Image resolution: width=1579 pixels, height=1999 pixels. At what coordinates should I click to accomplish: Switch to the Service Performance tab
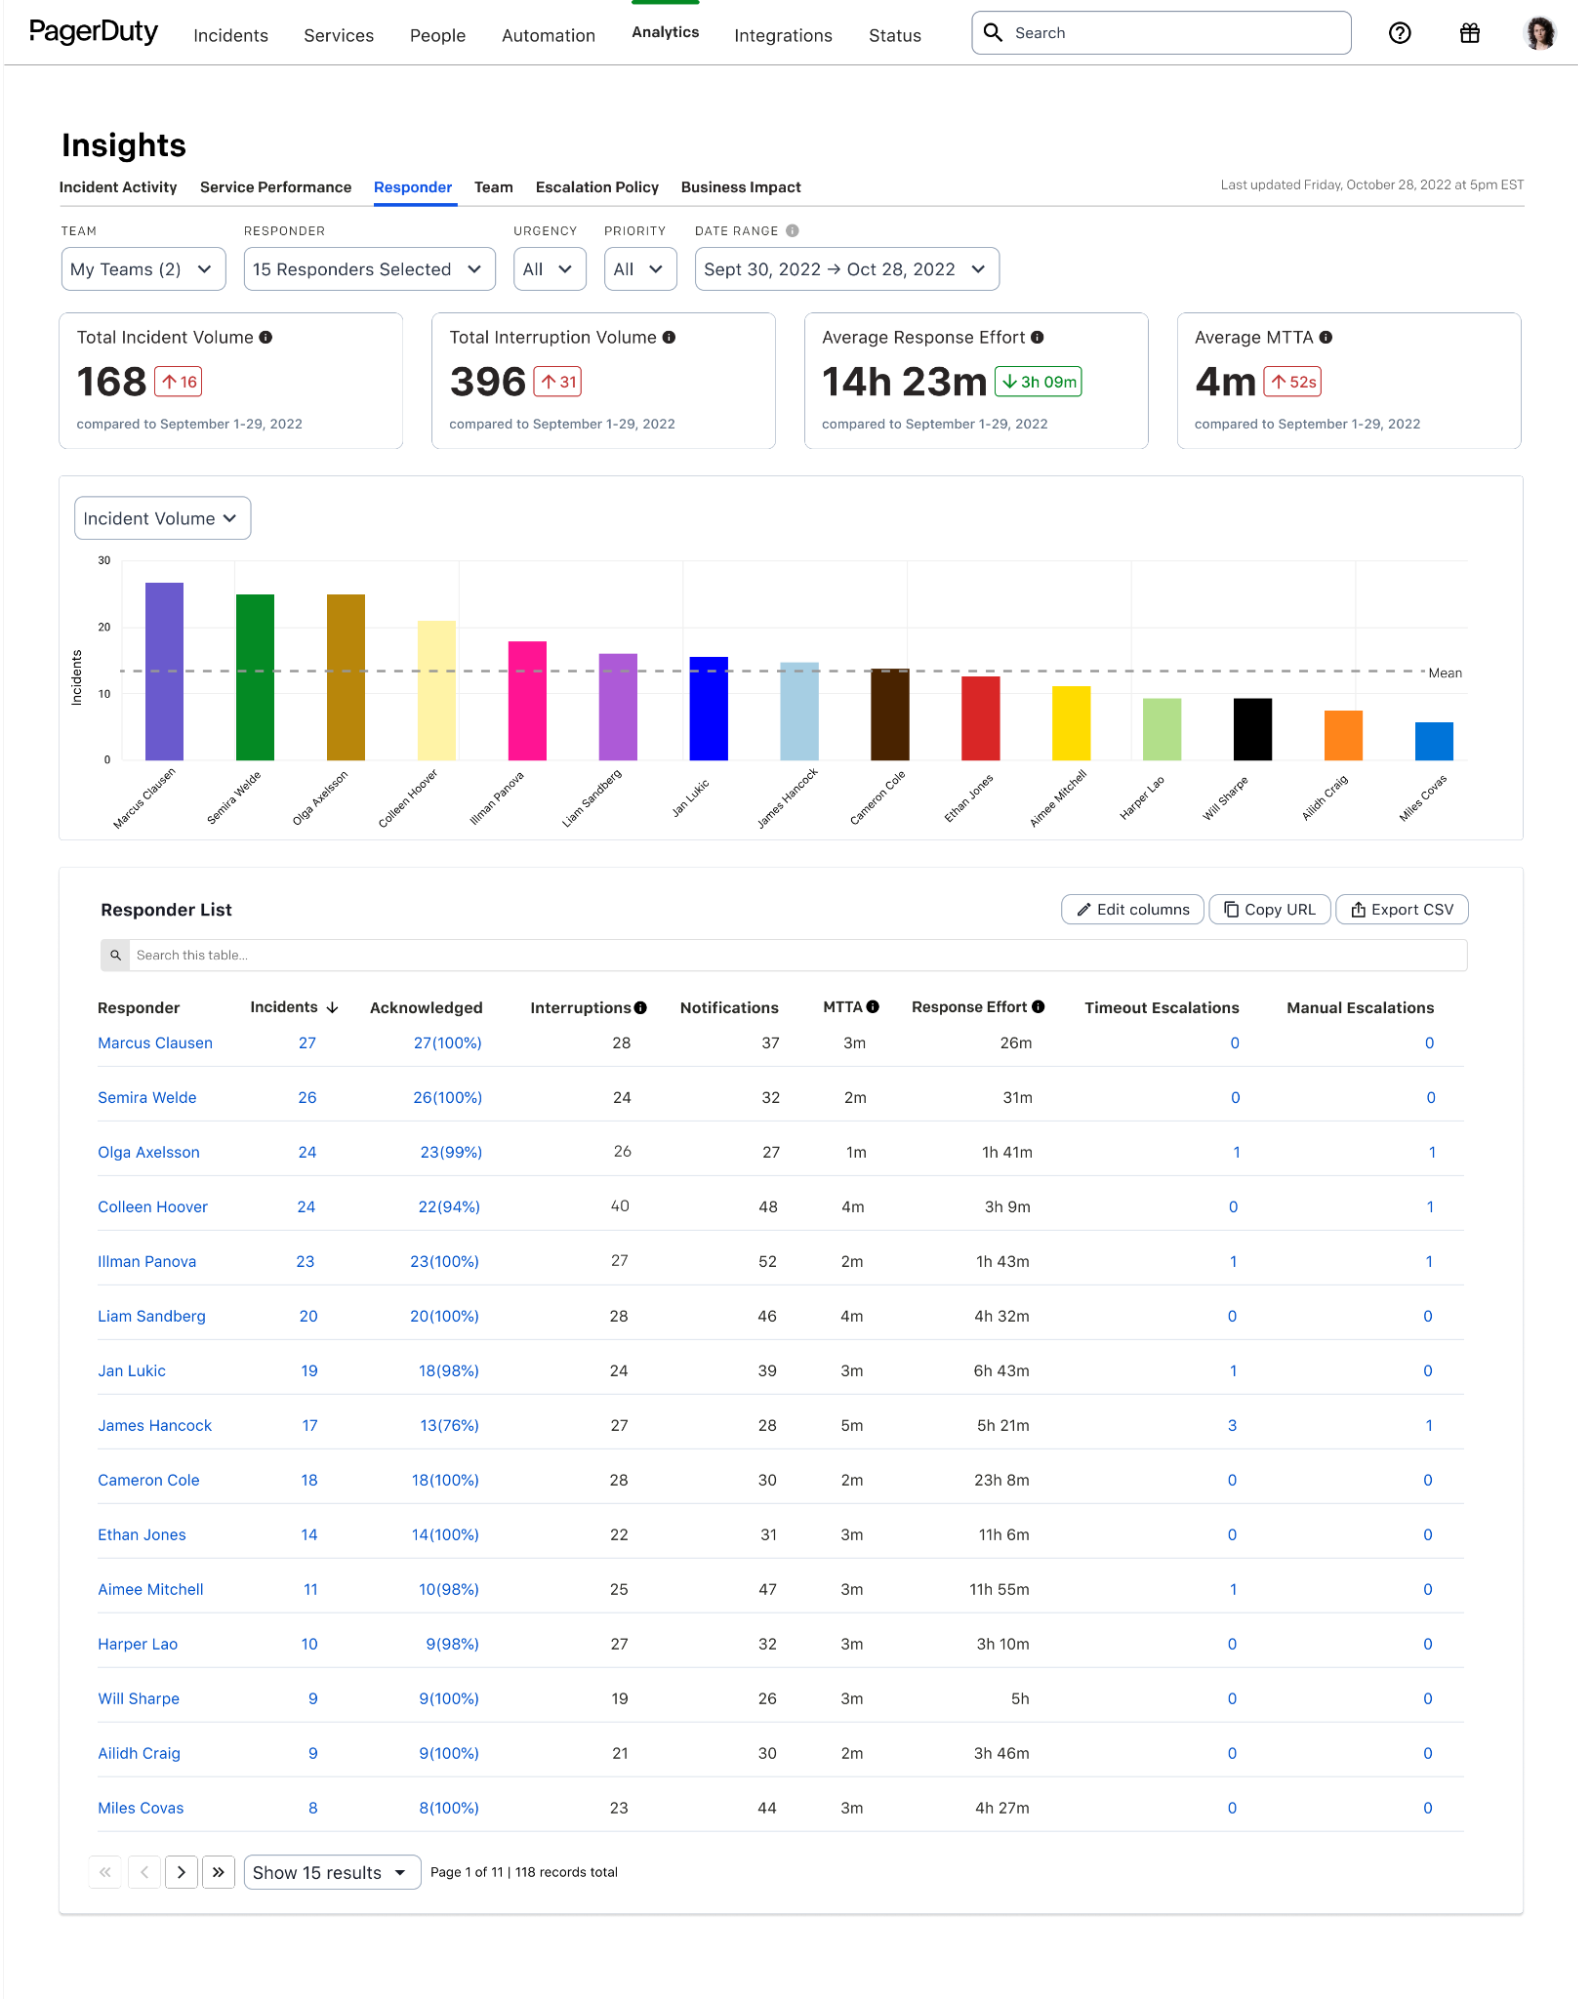(x=275, y=187)
